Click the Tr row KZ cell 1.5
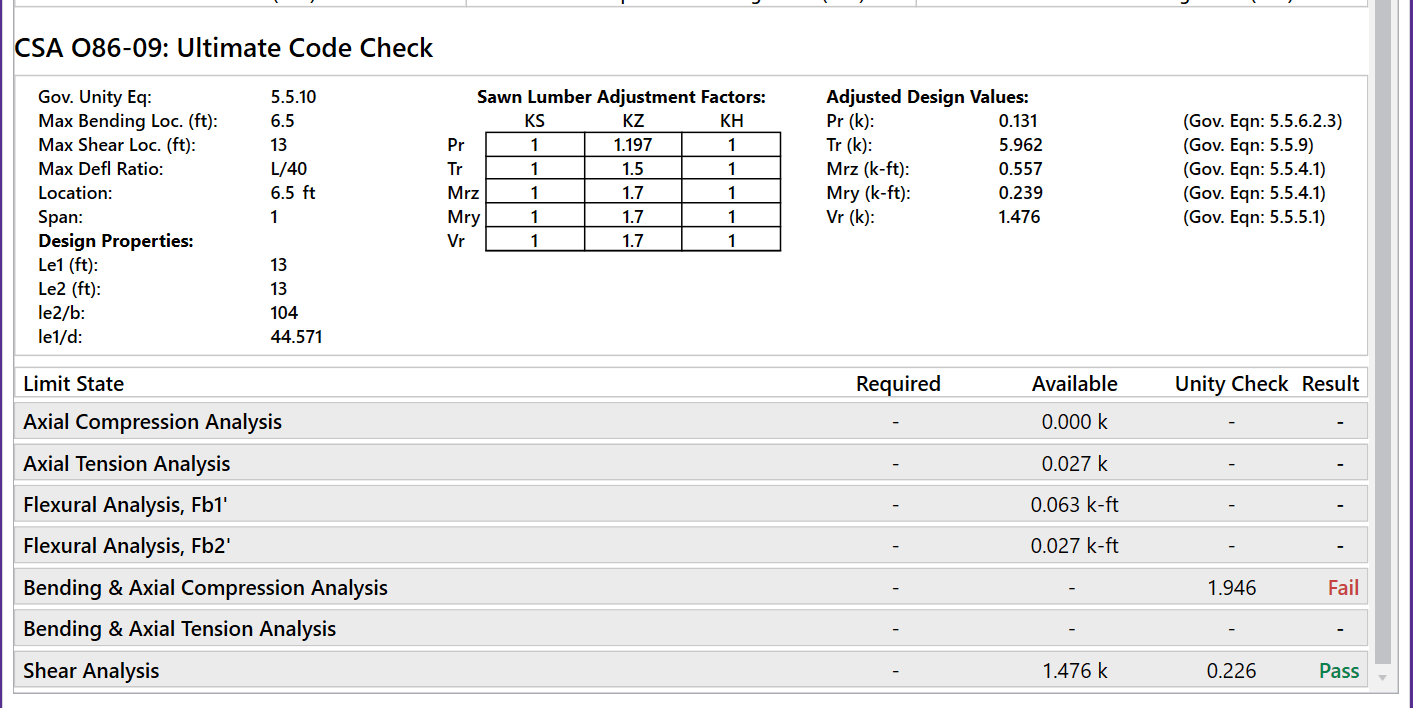This screenshot has height=708, width=1416. (633, 169)
